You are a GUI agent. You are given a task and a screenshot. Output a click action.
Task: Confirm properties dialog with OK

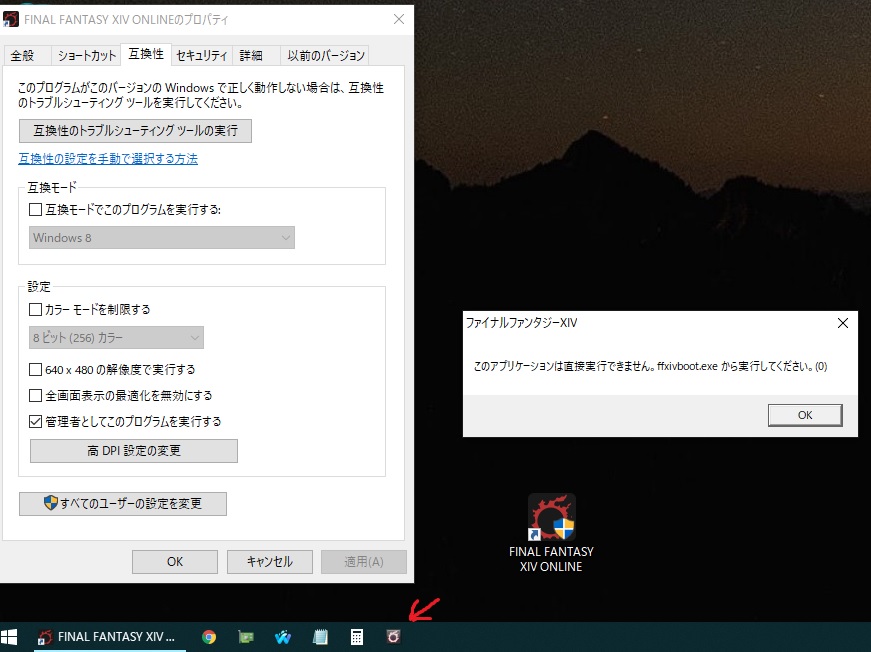(x=175, y=562)
